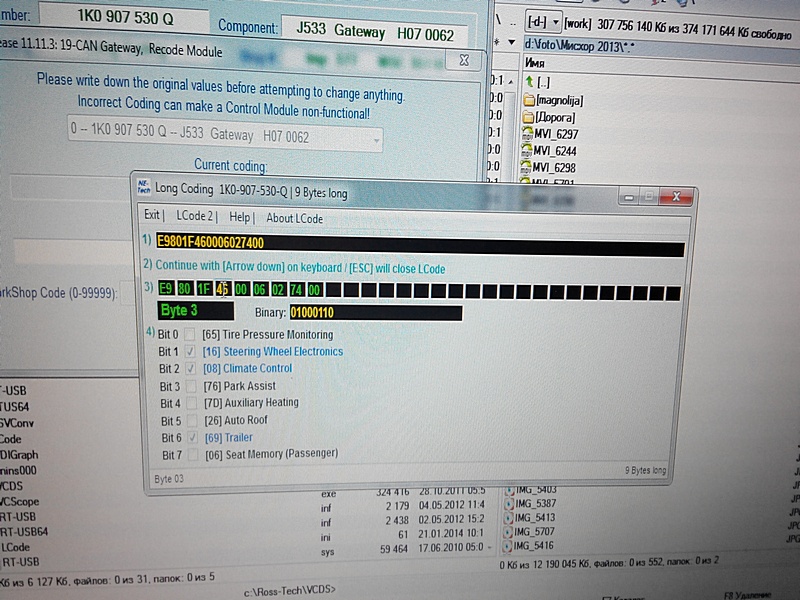Open About LCode menu item
The image size is (800, 600).
point(294,219)
